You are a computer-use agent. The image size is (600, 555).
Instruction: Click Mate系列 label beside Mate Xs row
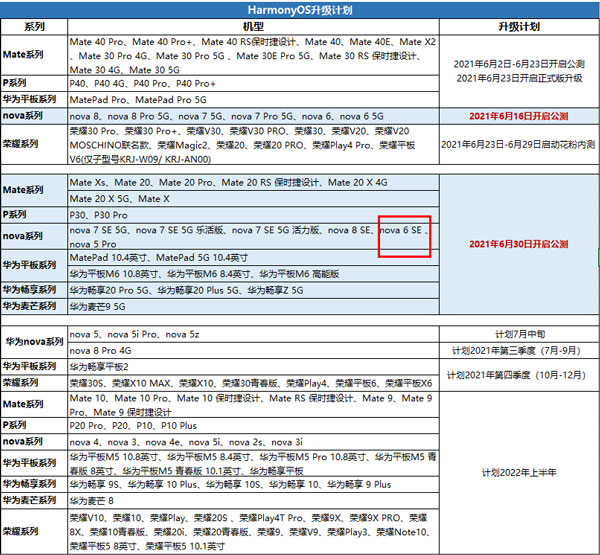[34, 190]
